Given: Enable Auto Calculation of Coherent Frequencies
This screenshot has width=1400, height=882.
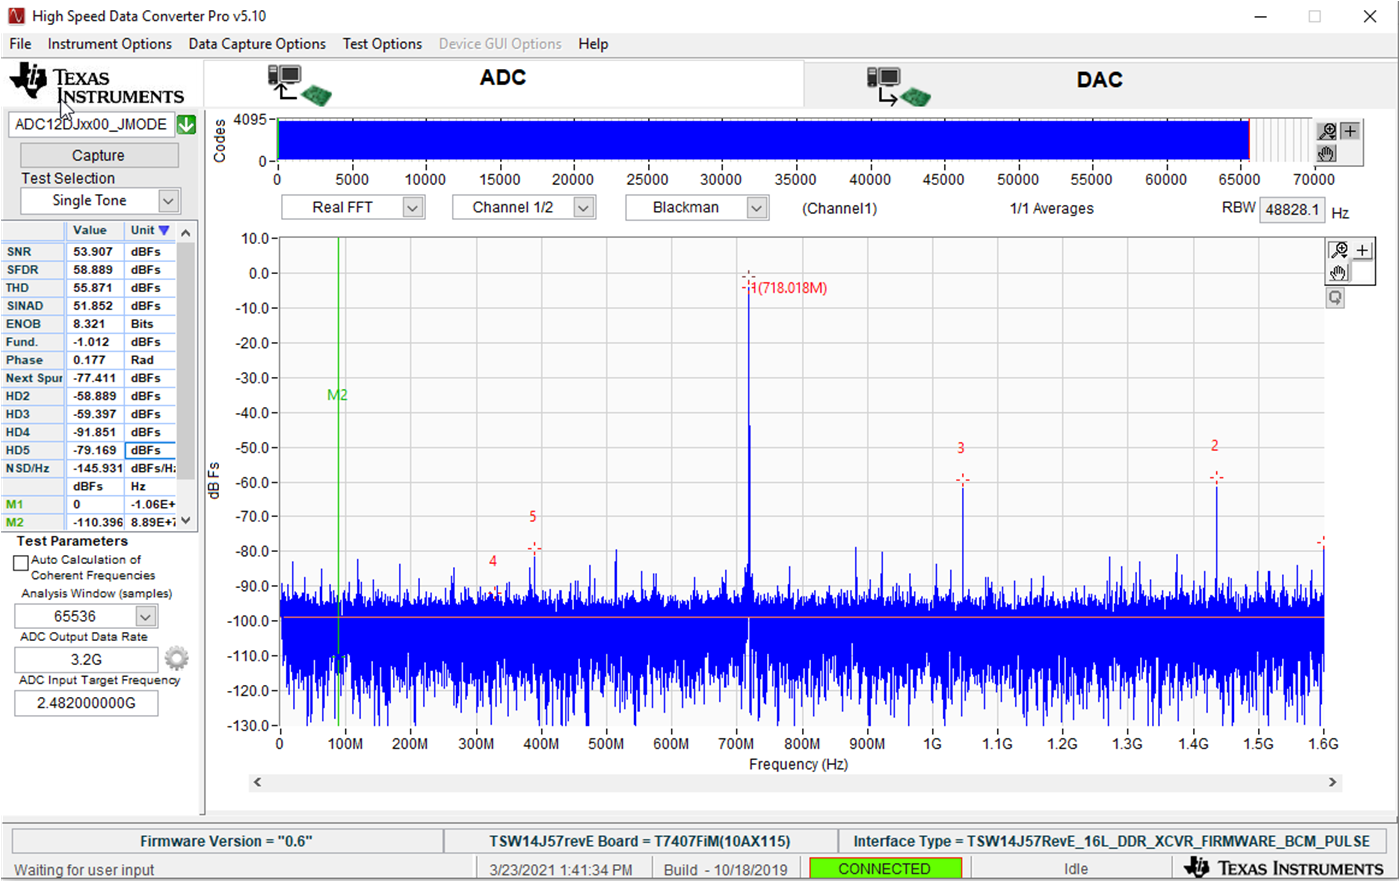Looking at the screenshot, I should click(x=20, y=563).
